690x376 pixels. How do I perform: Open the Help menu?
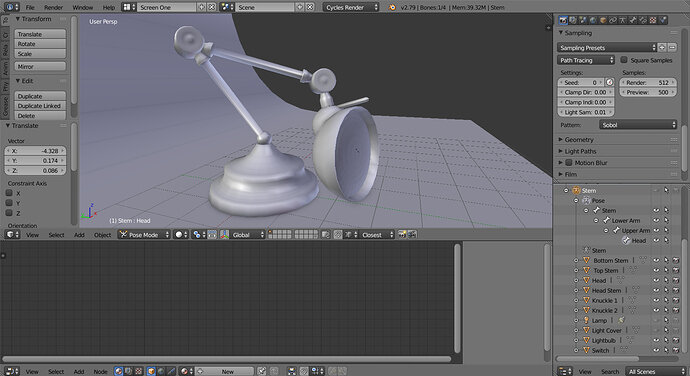[x=108, y=7]
